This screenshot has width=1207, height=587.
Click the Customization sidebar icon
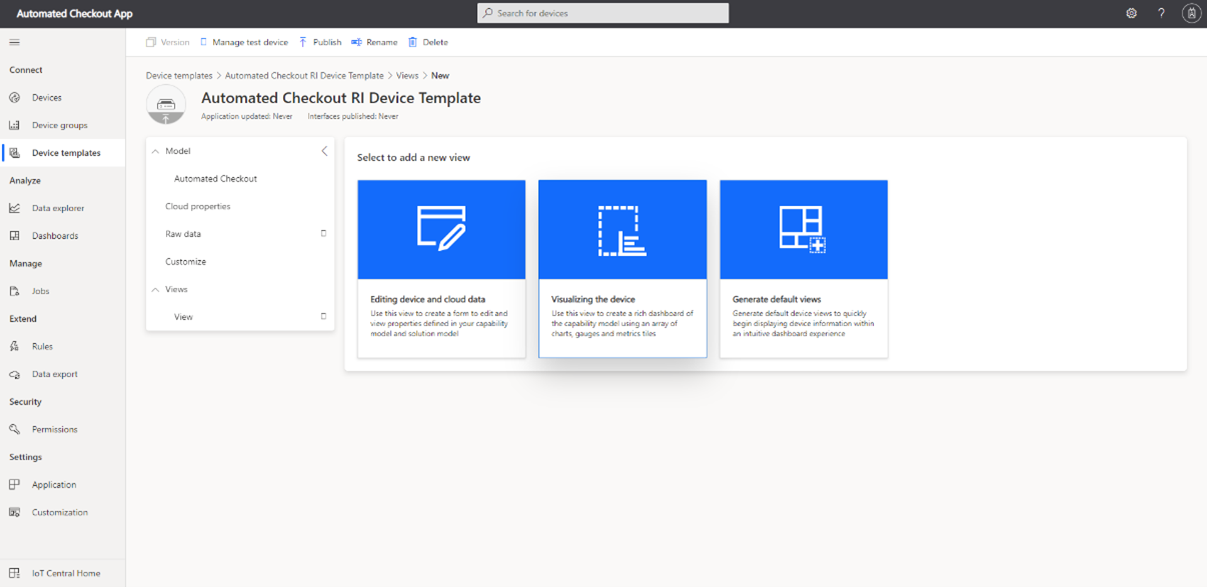pyautogui.click(x=14, y=512)
